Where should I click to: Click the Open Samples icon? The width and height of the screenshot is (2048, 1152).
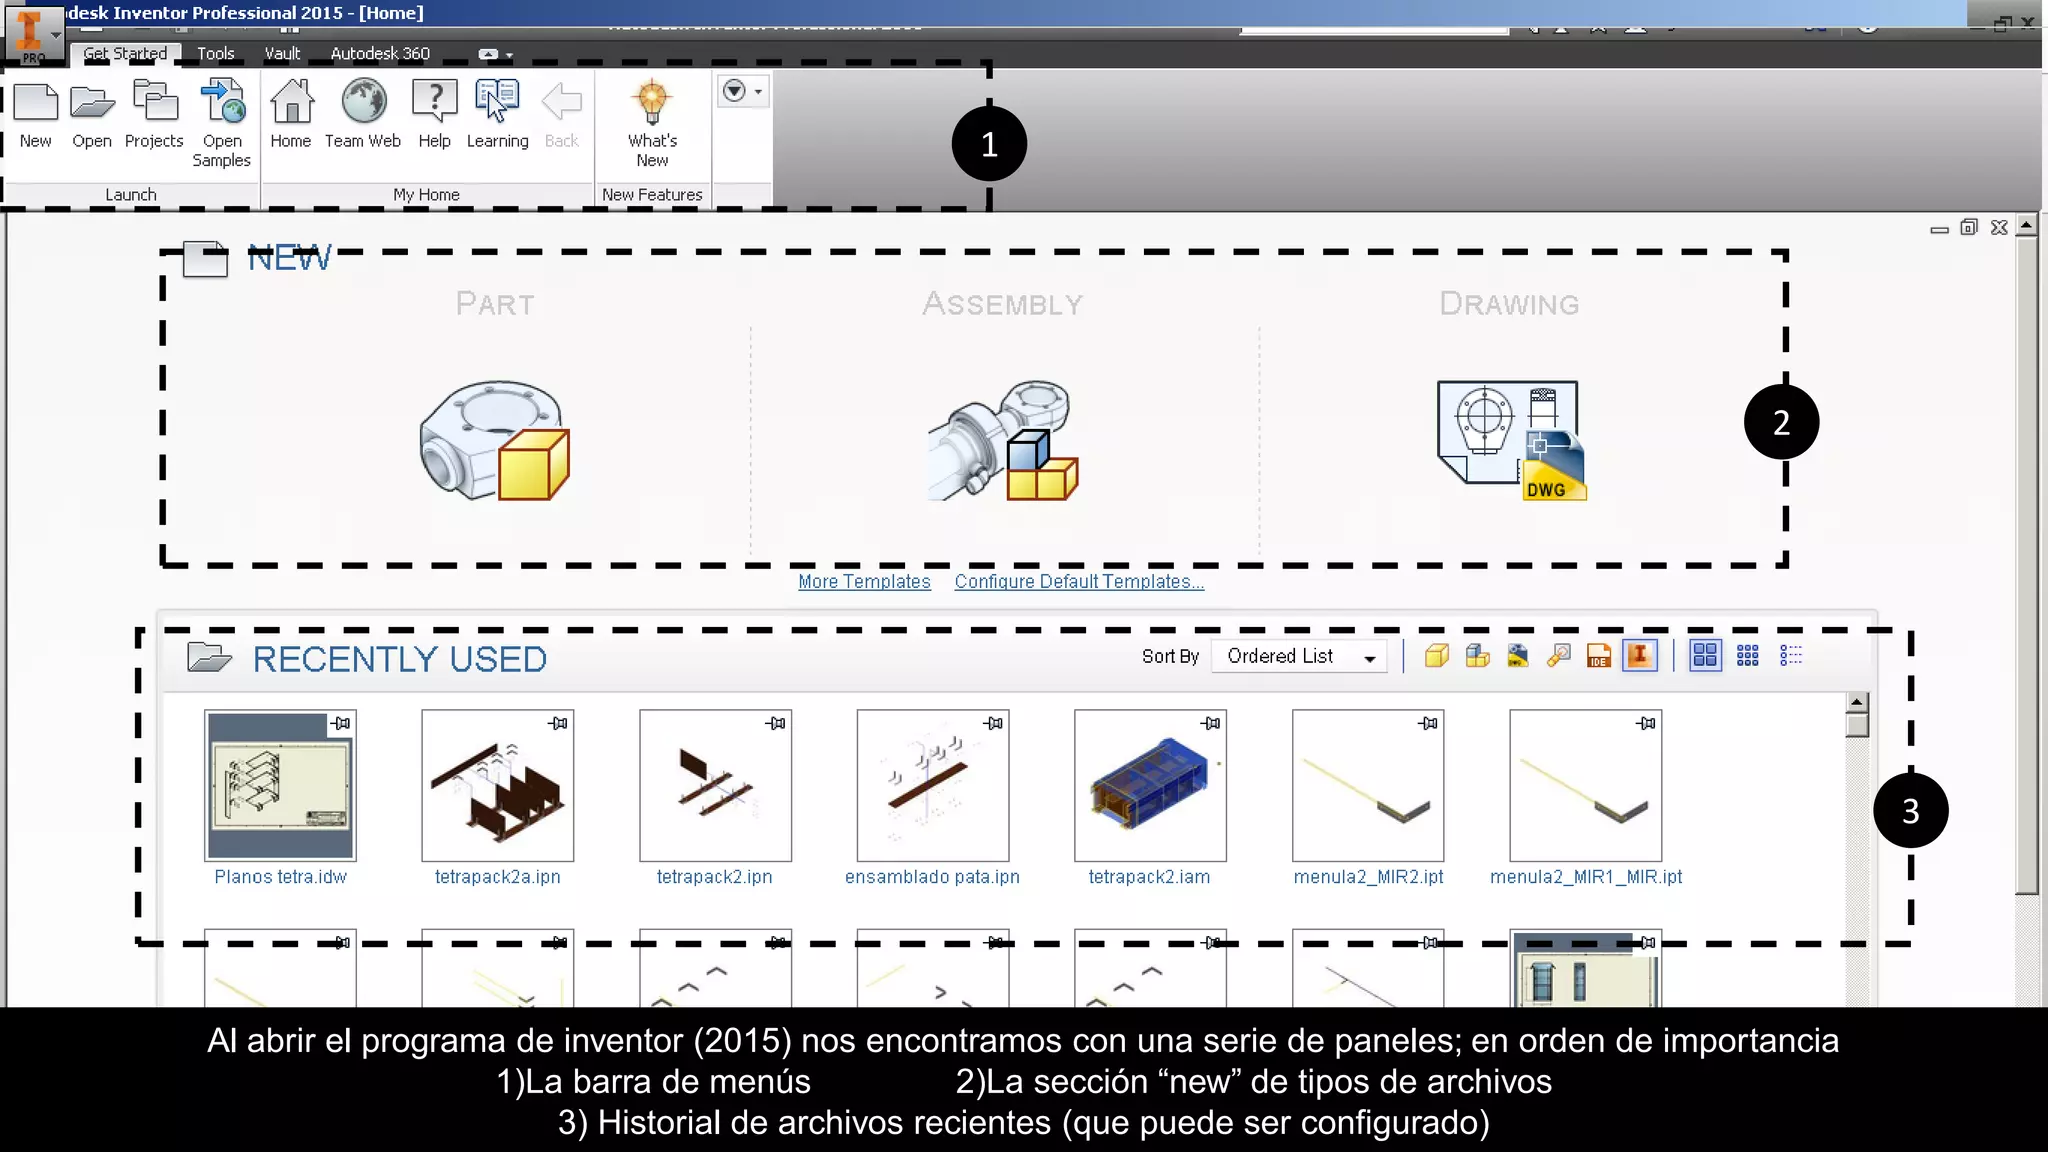[222, 103]
